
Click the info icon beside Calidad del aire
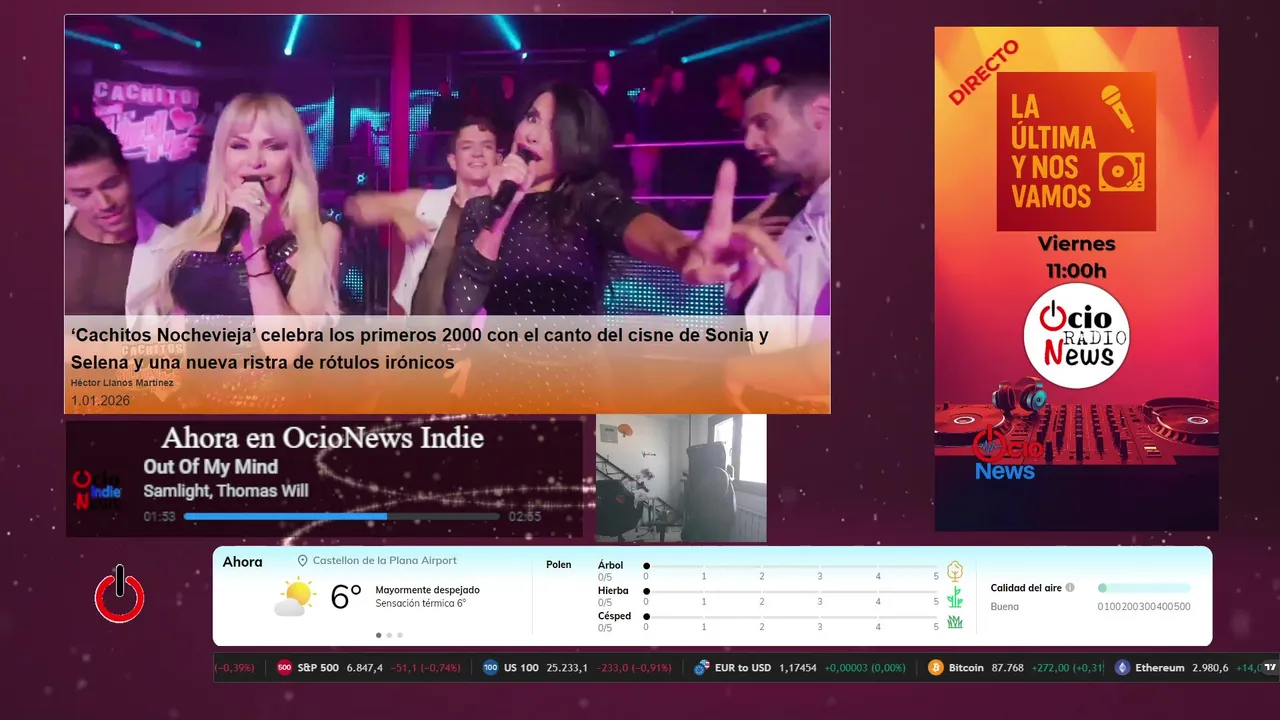[x=1070, y=588]
